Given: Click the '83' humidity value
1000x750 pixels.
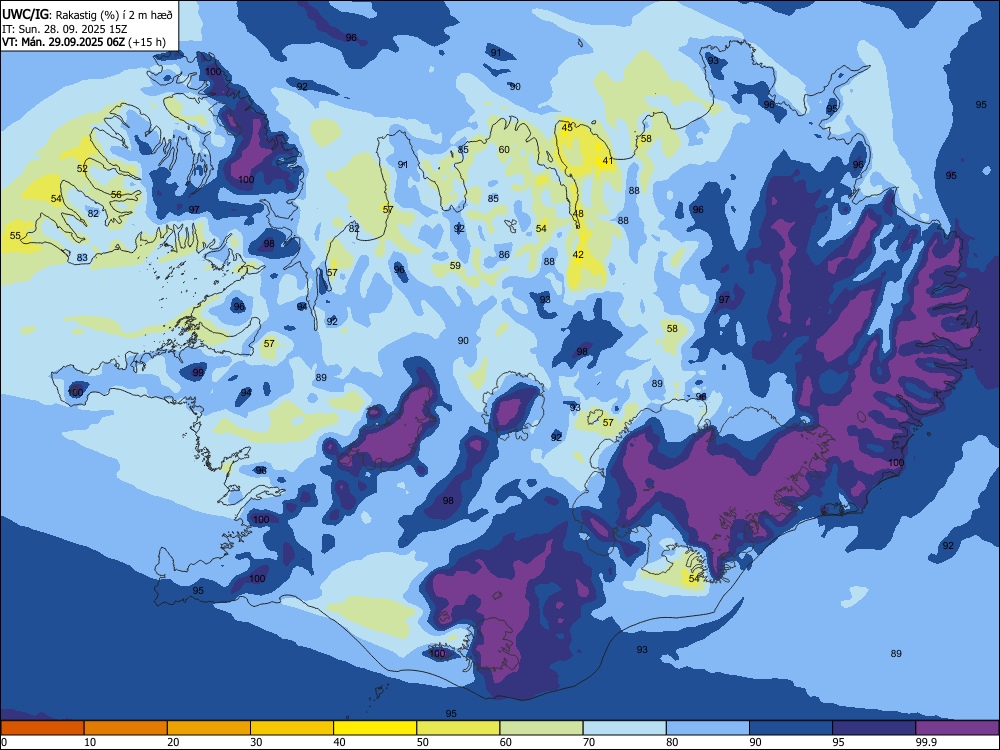Looking at the screenshot, I should pos(82,258).
